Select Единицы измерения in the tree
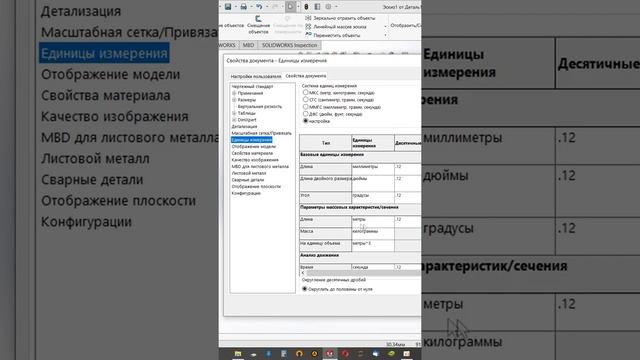This screenshot has width=640, height=360. [251, 140]
